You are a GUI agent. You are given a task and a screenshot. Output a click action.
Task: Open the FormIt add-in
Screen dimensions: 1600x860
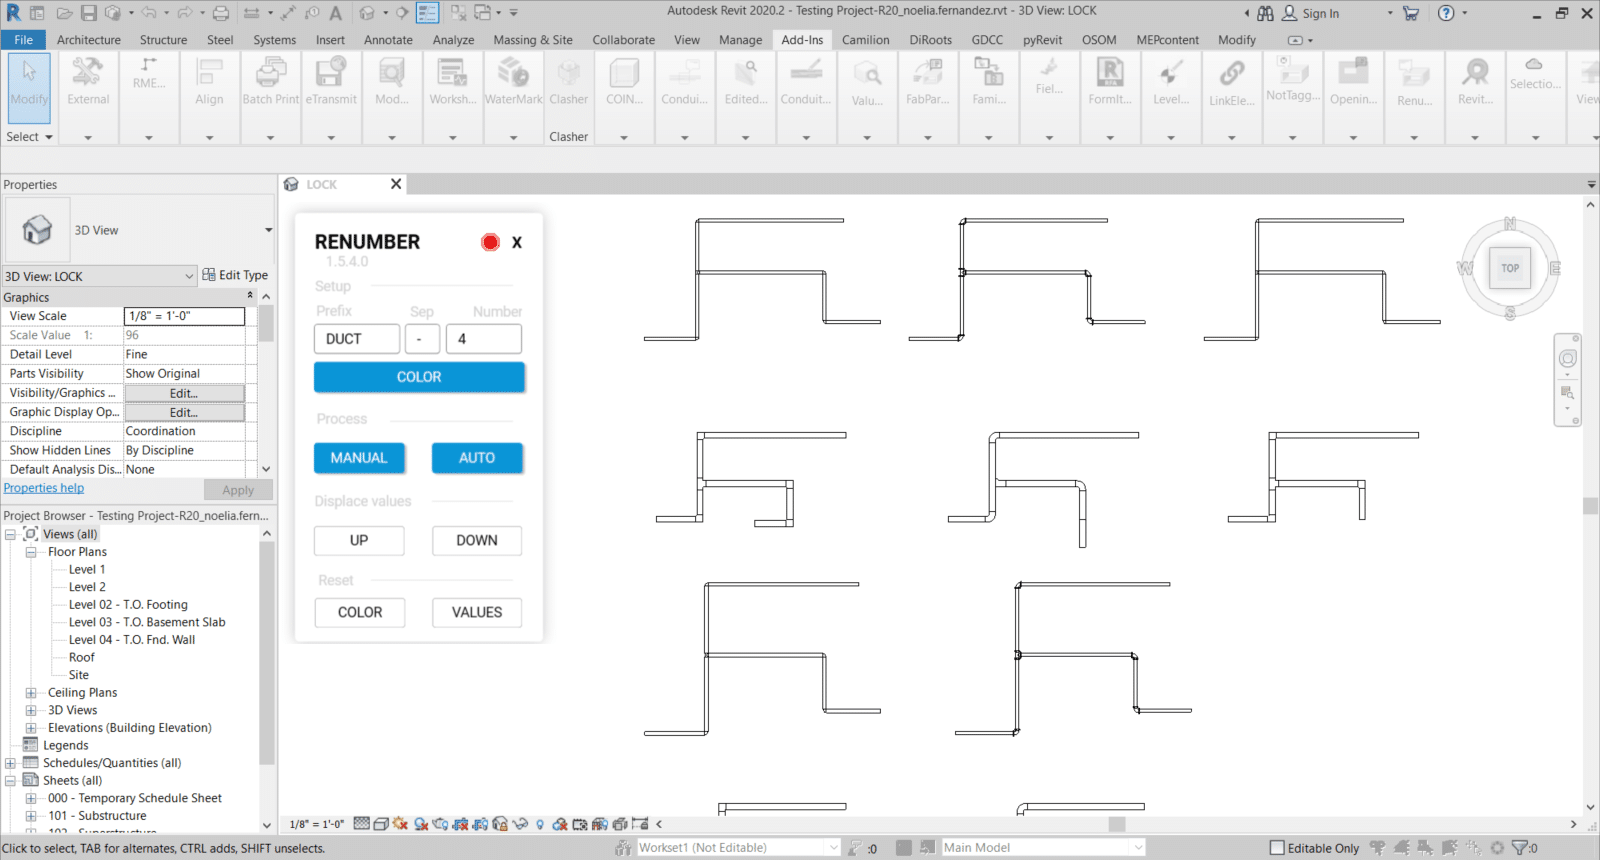pyautogui.click(x=1110, y=83)
